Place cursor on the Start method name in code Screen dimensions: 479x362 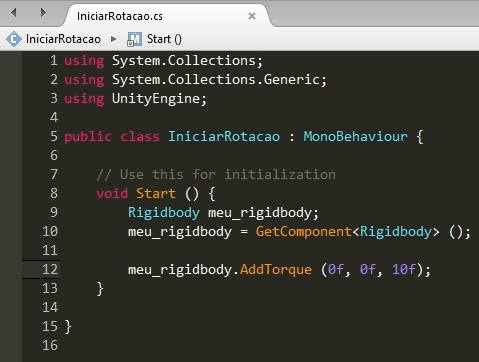[x=156, y=193]
